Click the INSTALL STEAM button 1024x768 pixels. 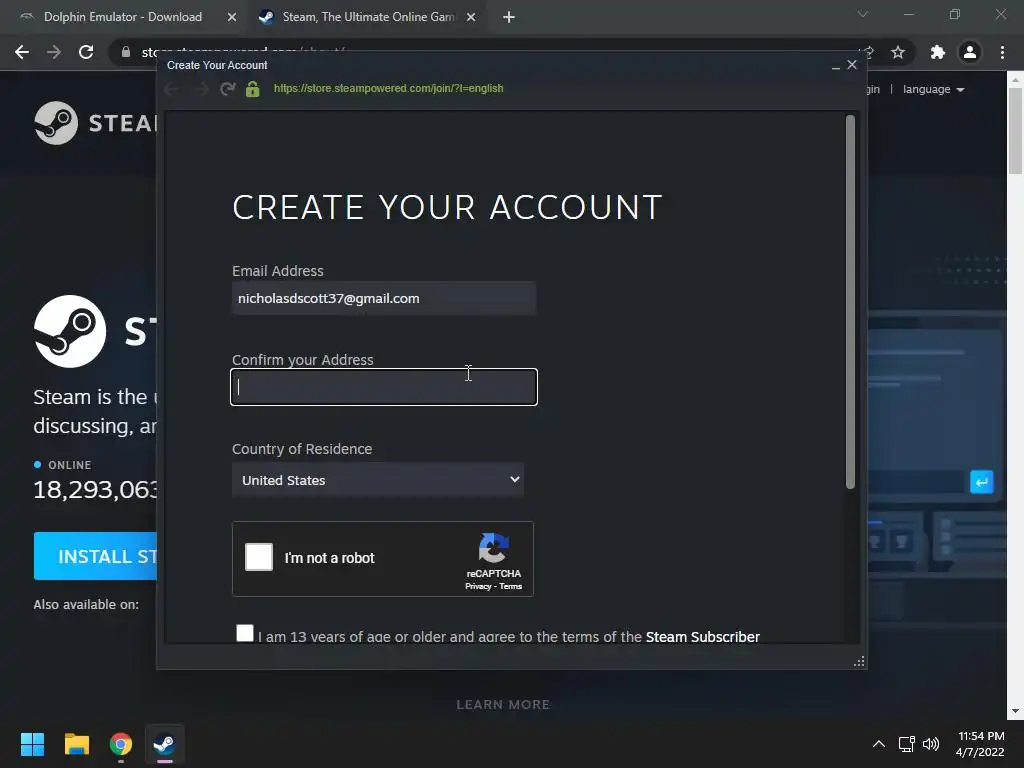coord(95,556)
